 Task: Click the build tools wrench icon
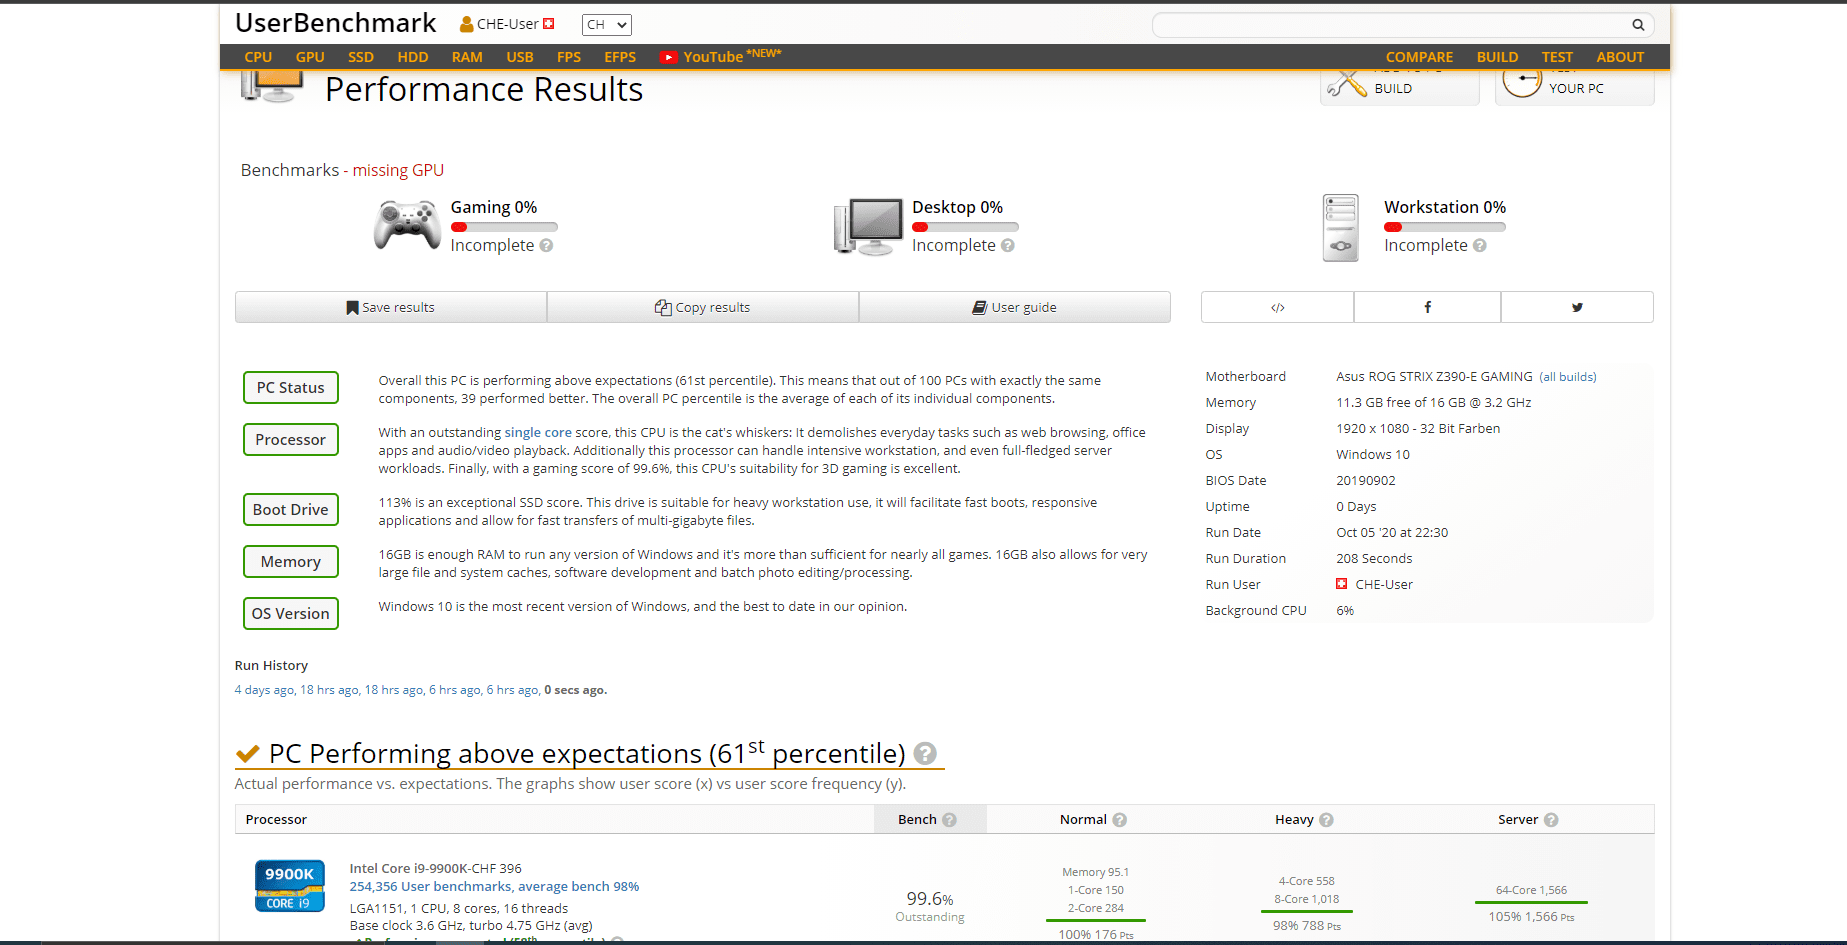(x=1346, y=84)
